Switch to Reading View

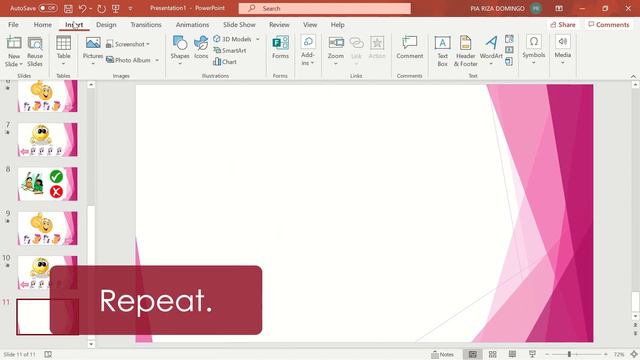pyautogui.click(x=512, y=354)
